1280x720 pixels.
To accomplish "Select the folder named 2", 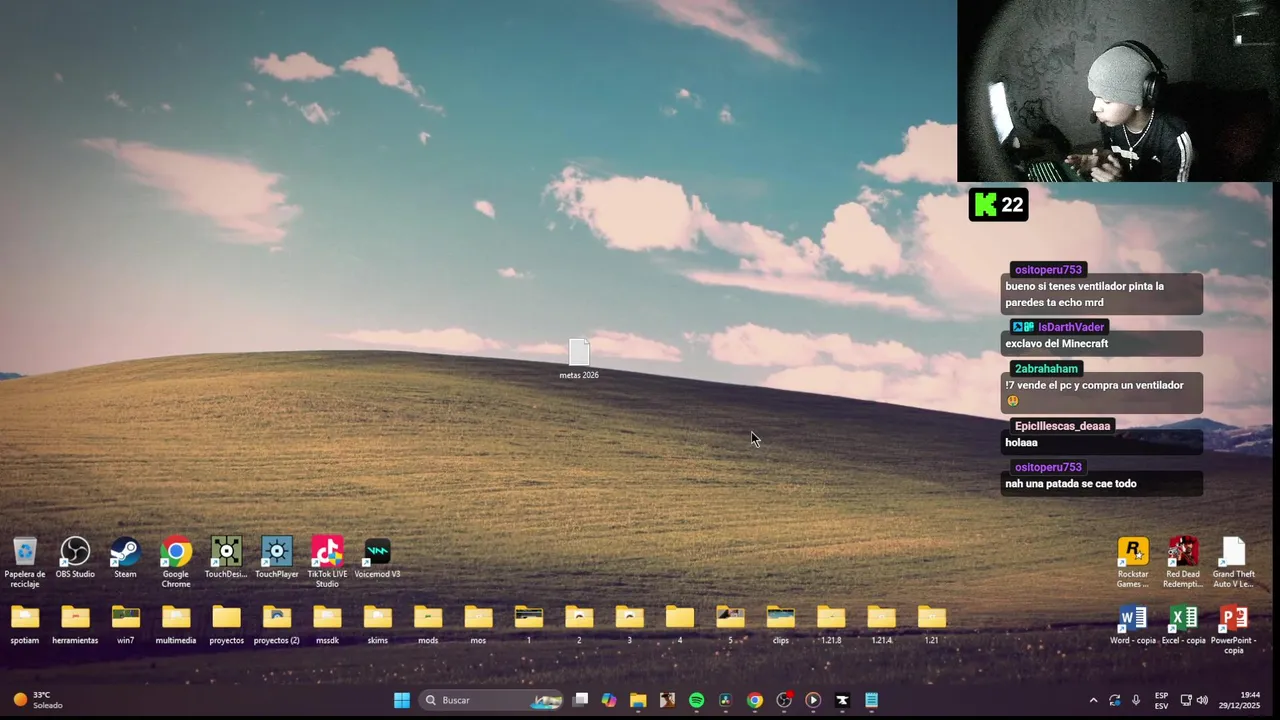I will coord(579,625).
